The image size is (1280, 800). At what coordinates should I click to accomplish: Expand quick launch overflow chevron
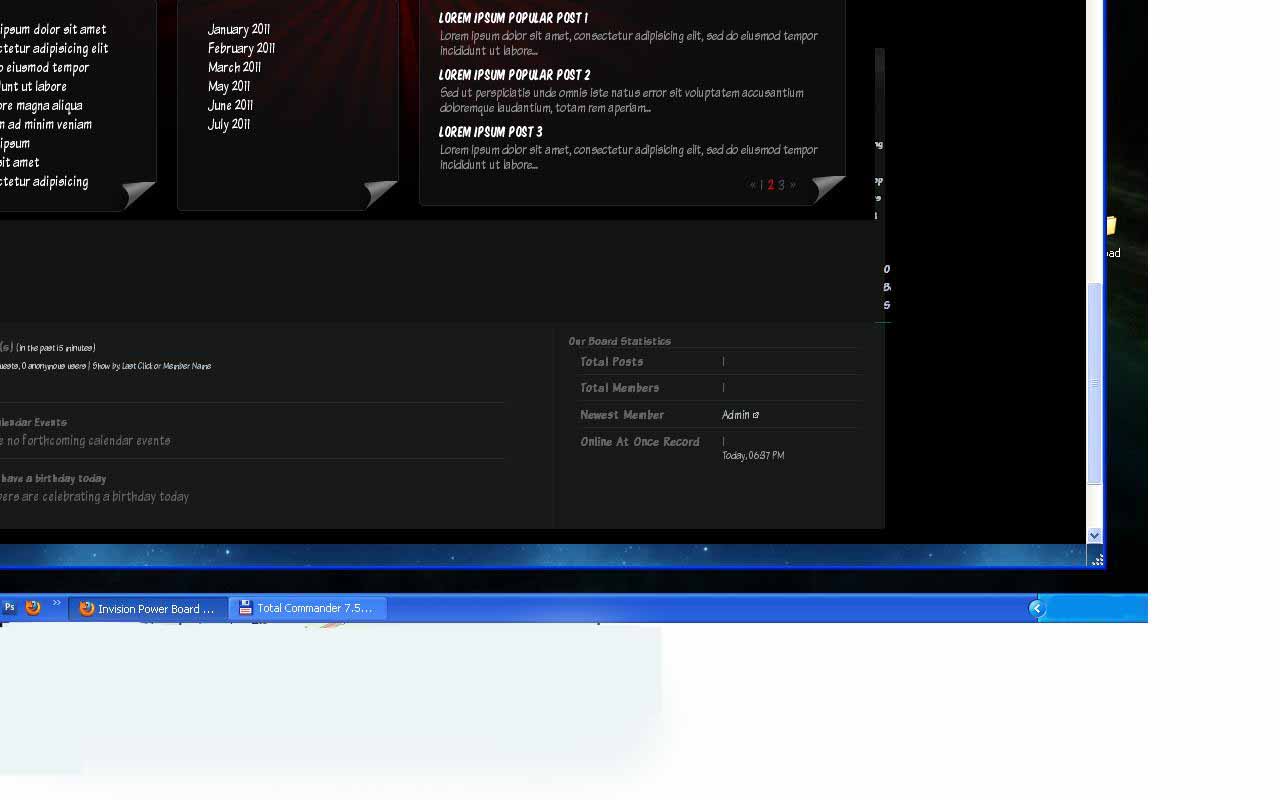[57, 603]
